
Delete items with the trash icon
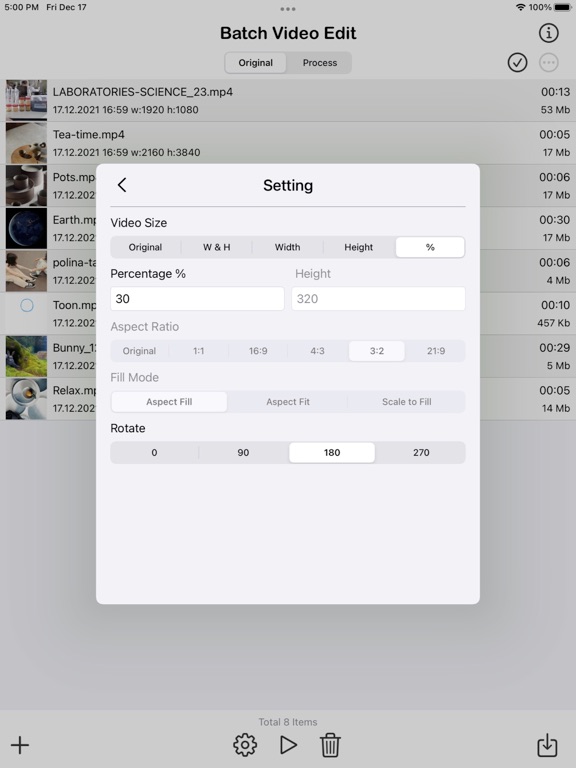[330, 745]
